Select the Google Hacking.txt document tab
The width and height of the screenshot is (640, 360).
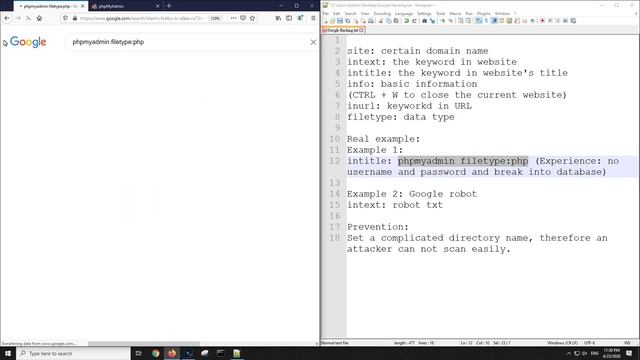coord(343,30)
